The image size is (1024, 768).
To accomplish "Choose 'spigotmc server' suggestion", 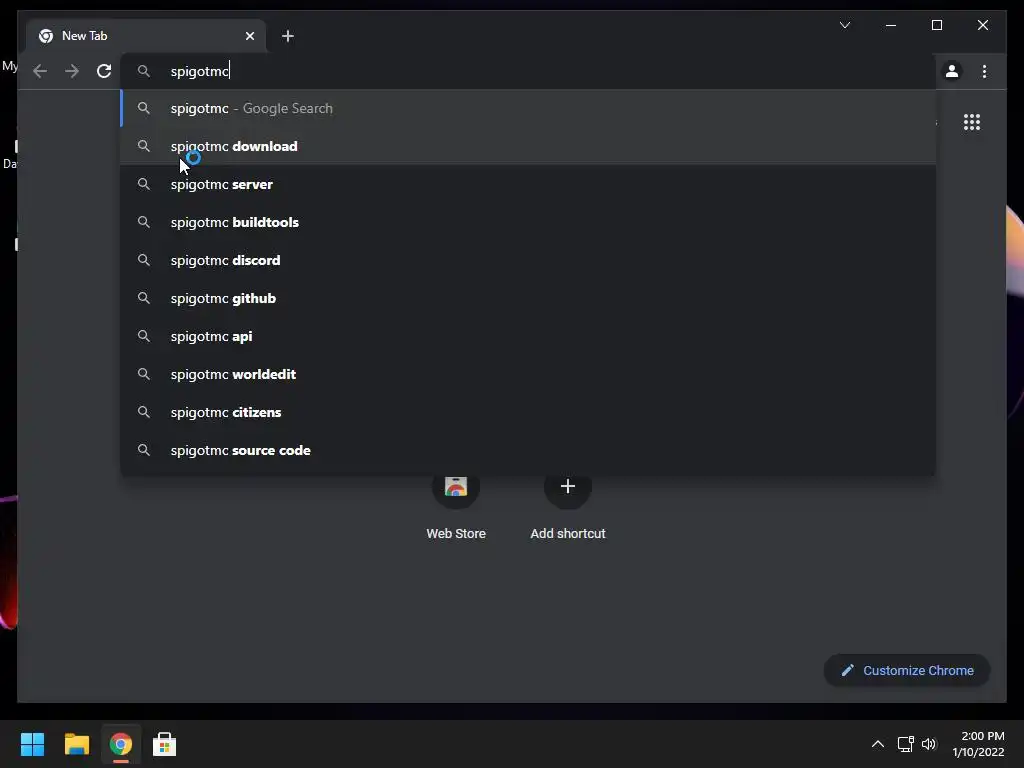I will 528,184.
